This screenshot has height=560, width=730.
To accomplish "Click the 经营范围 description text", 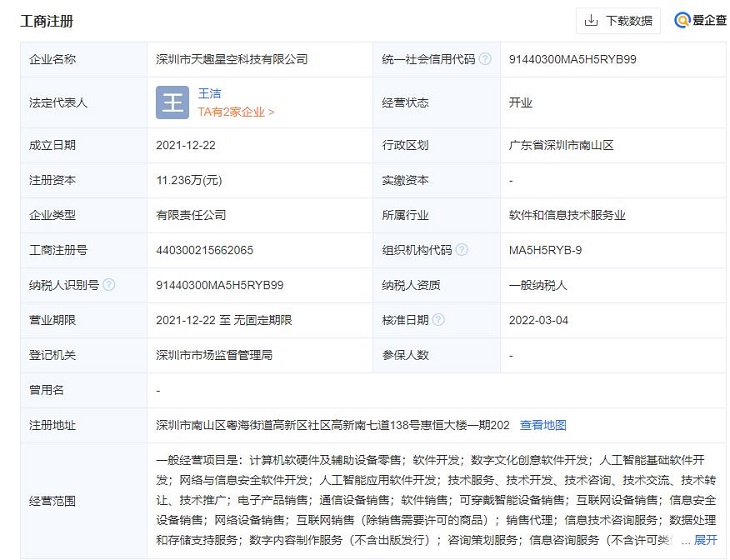I will point(436,500).
